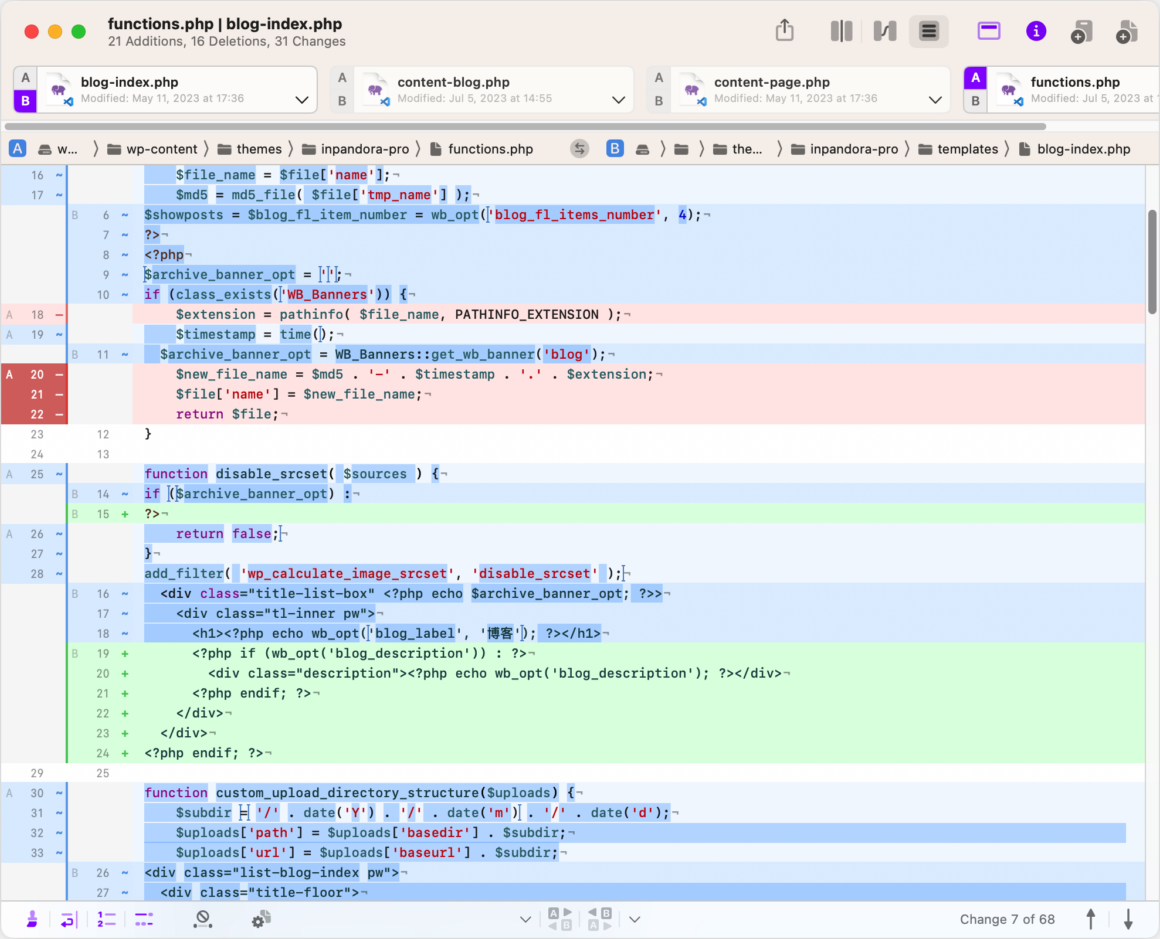
Task: Switch to Fluid comparison view
Action: [x=885, y=31]
